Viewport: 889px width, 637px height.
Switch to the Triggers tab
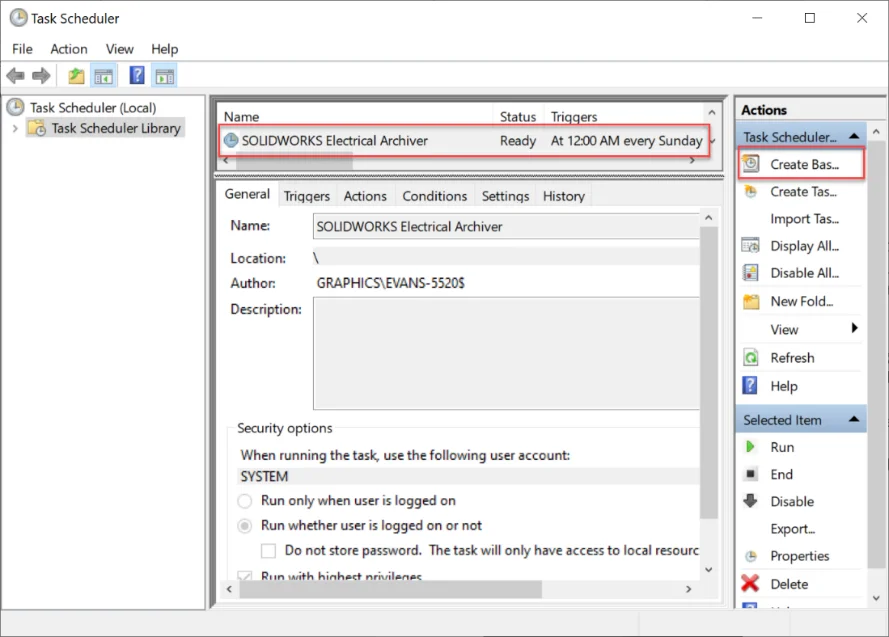(306, 196)
